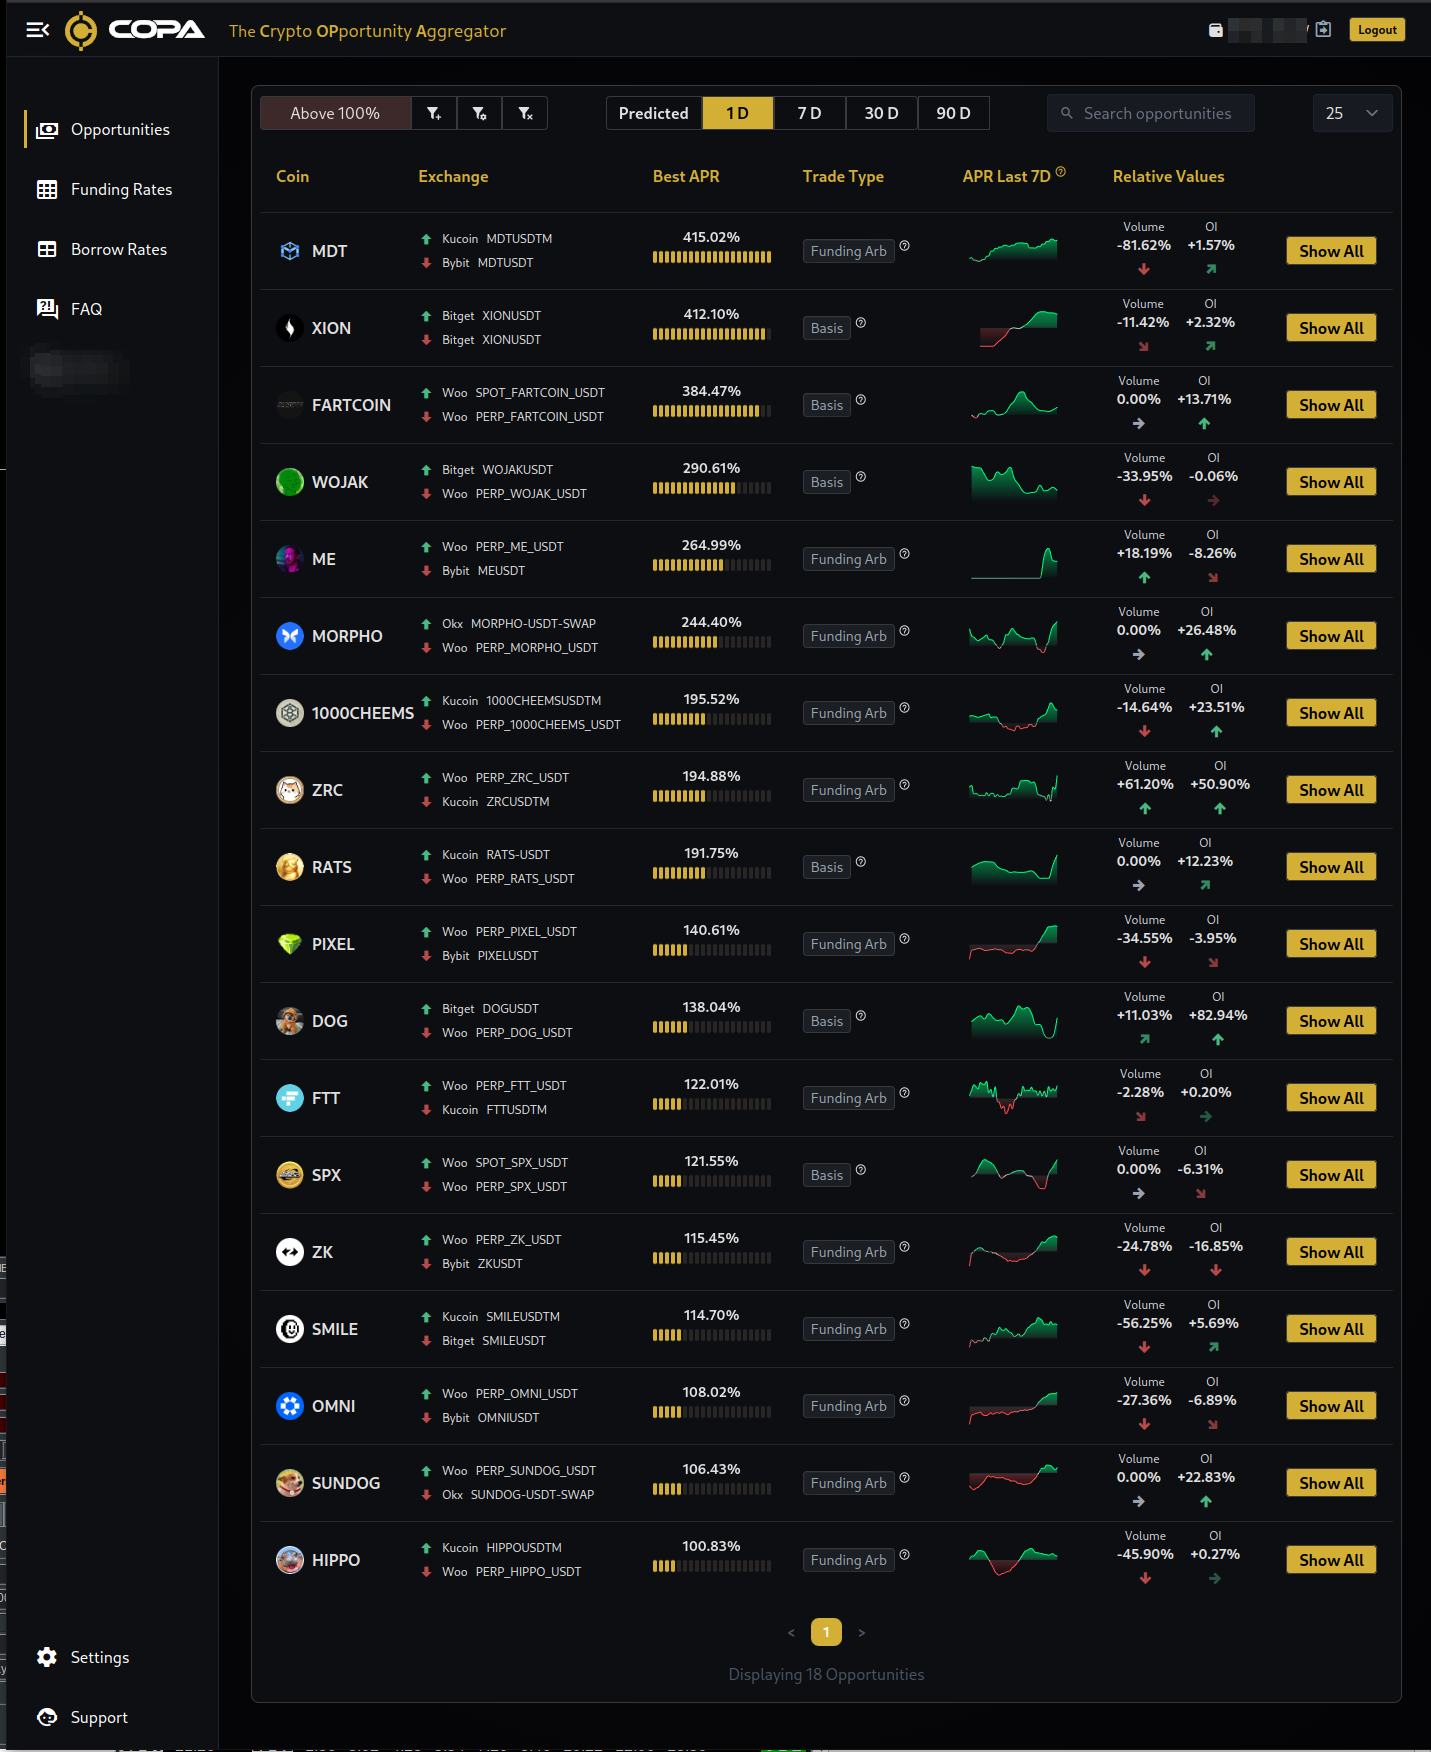
Task: Click the filter settings funnel icon
Action: (x=480, y=113)
